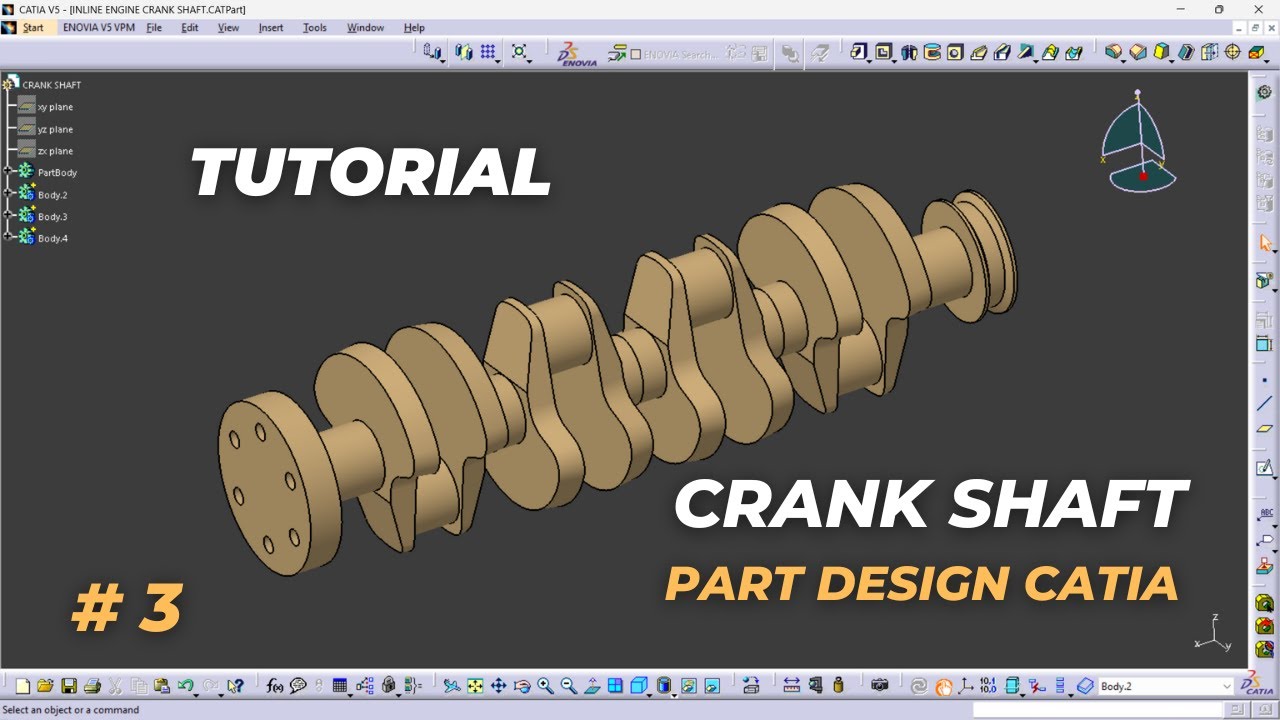
Task: Open a file with the Open folder icon
Action: 45,686
